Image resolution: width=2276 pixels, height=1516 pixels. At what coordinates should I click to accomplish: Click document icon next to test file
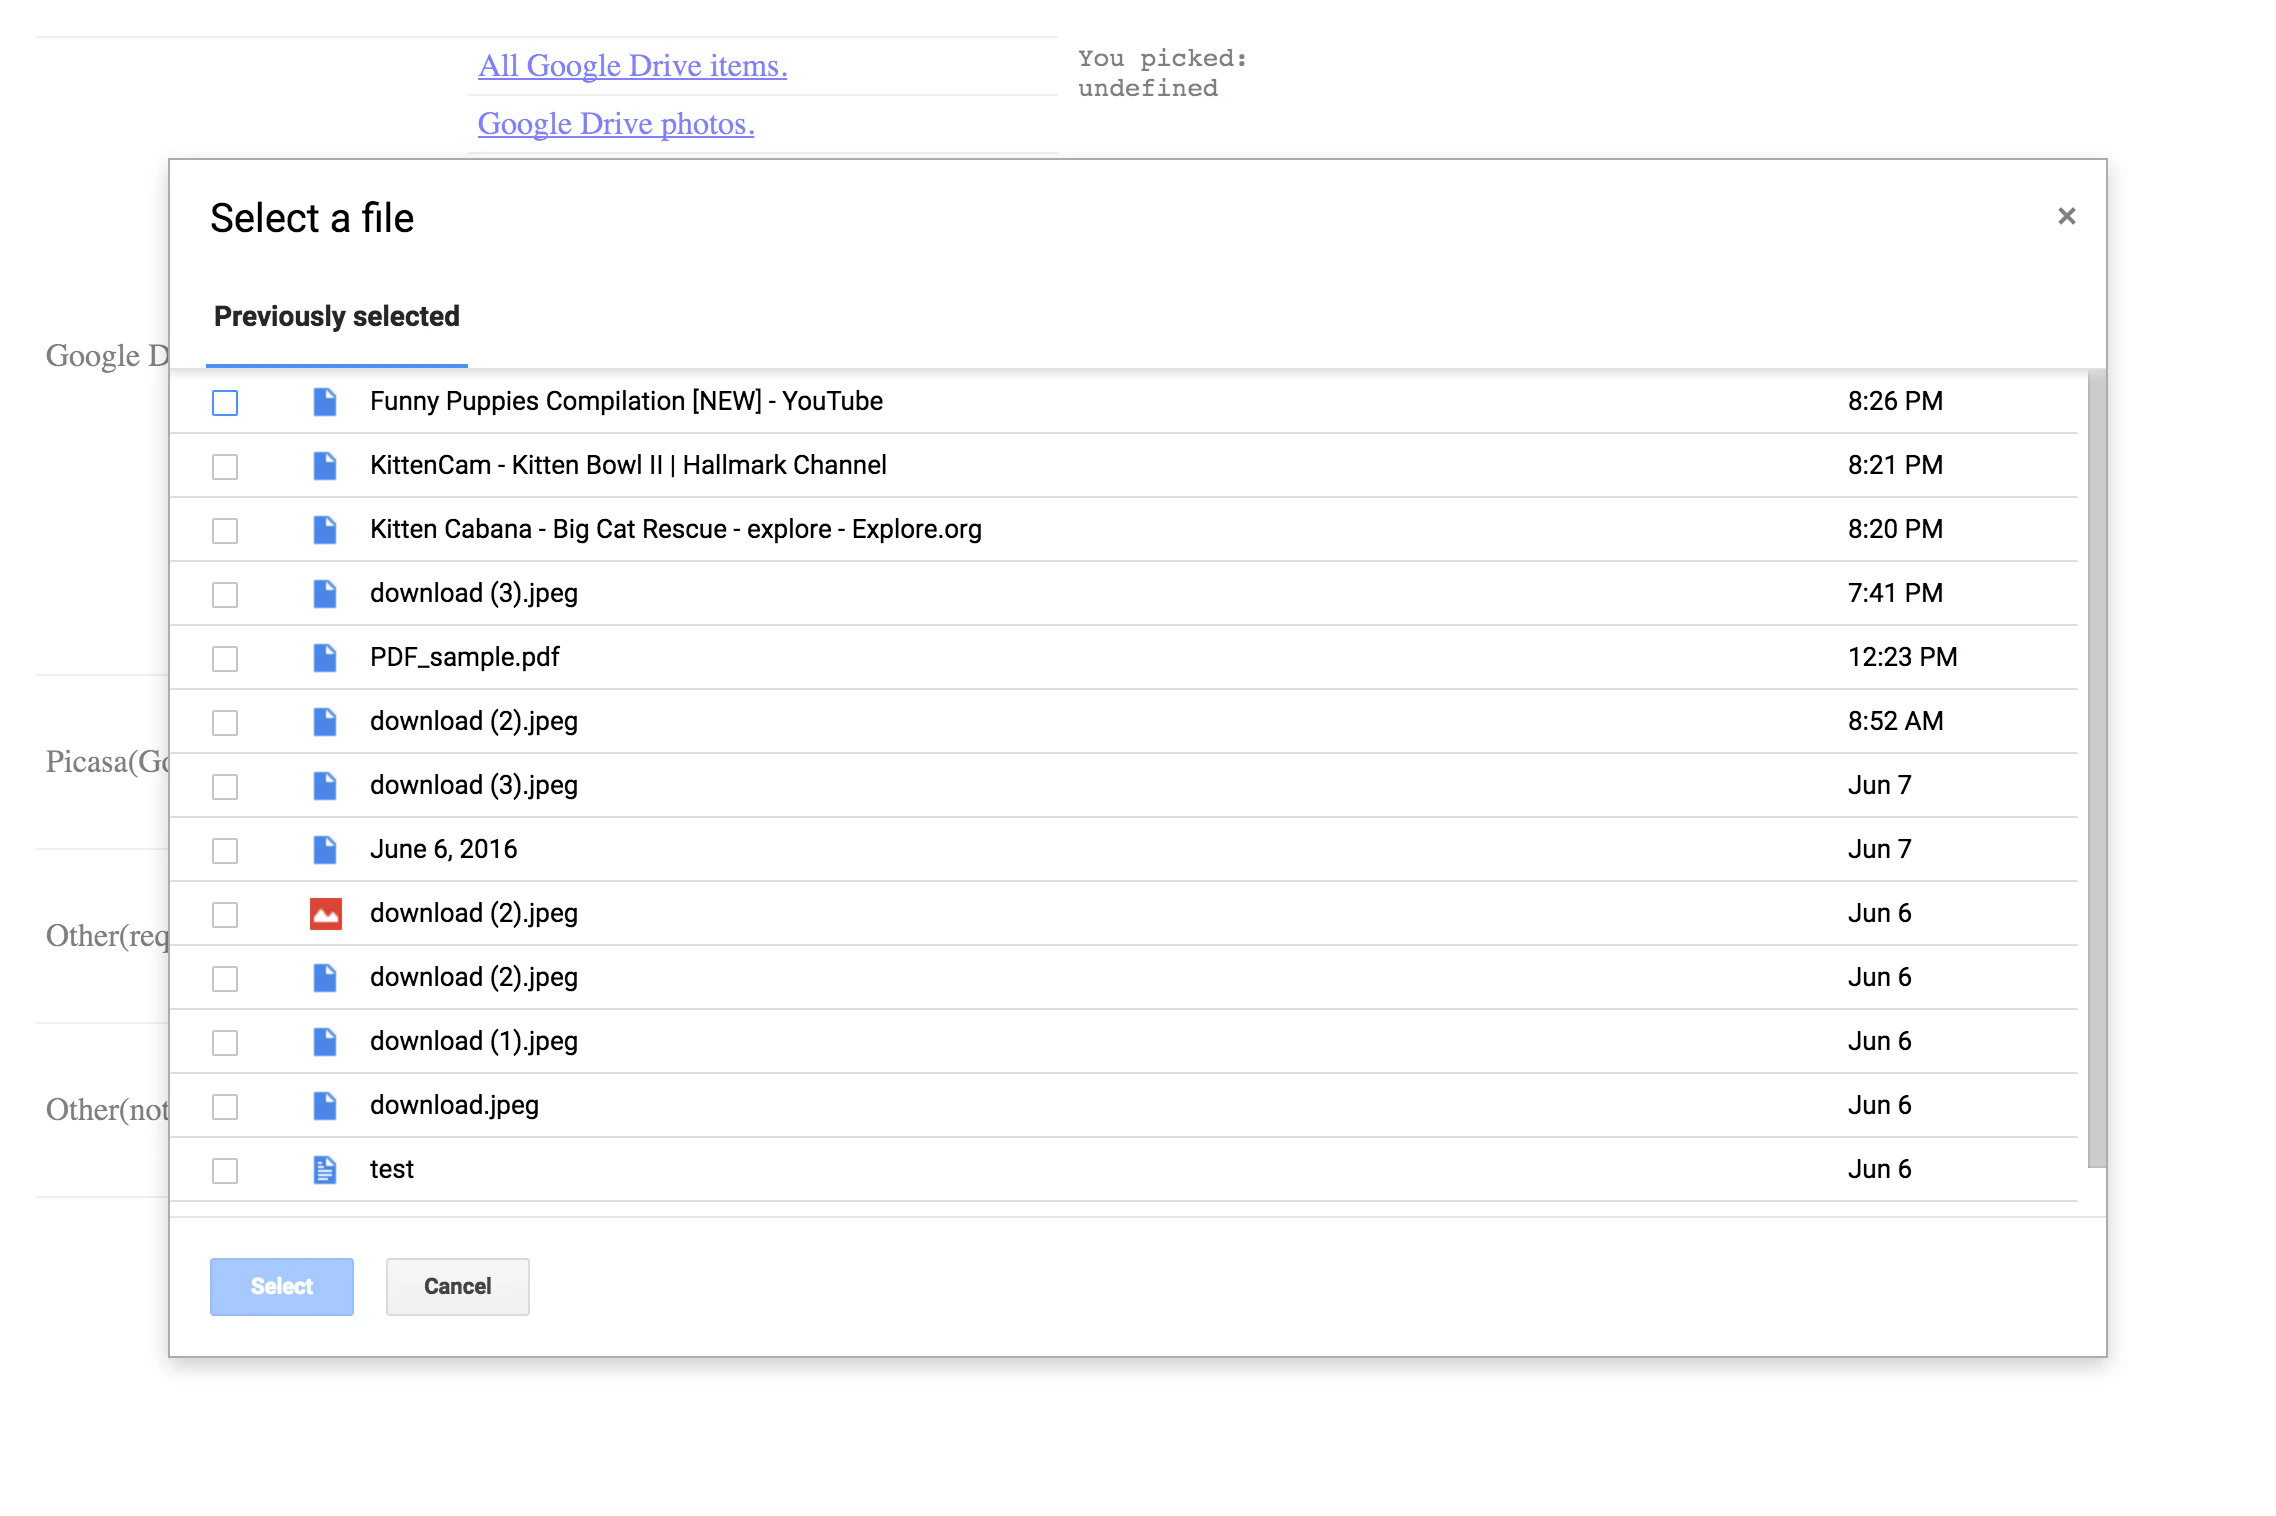point(325,1170)
